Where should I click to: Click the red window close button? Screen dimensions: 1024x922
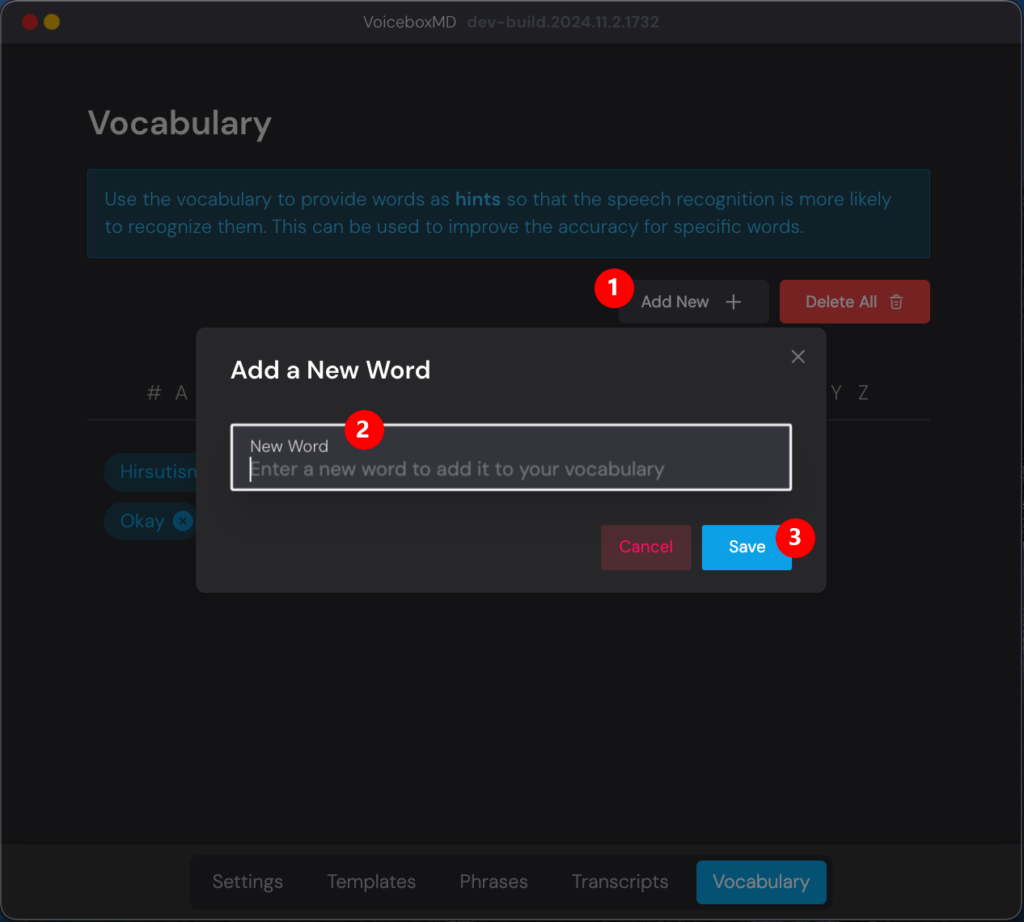30,21
